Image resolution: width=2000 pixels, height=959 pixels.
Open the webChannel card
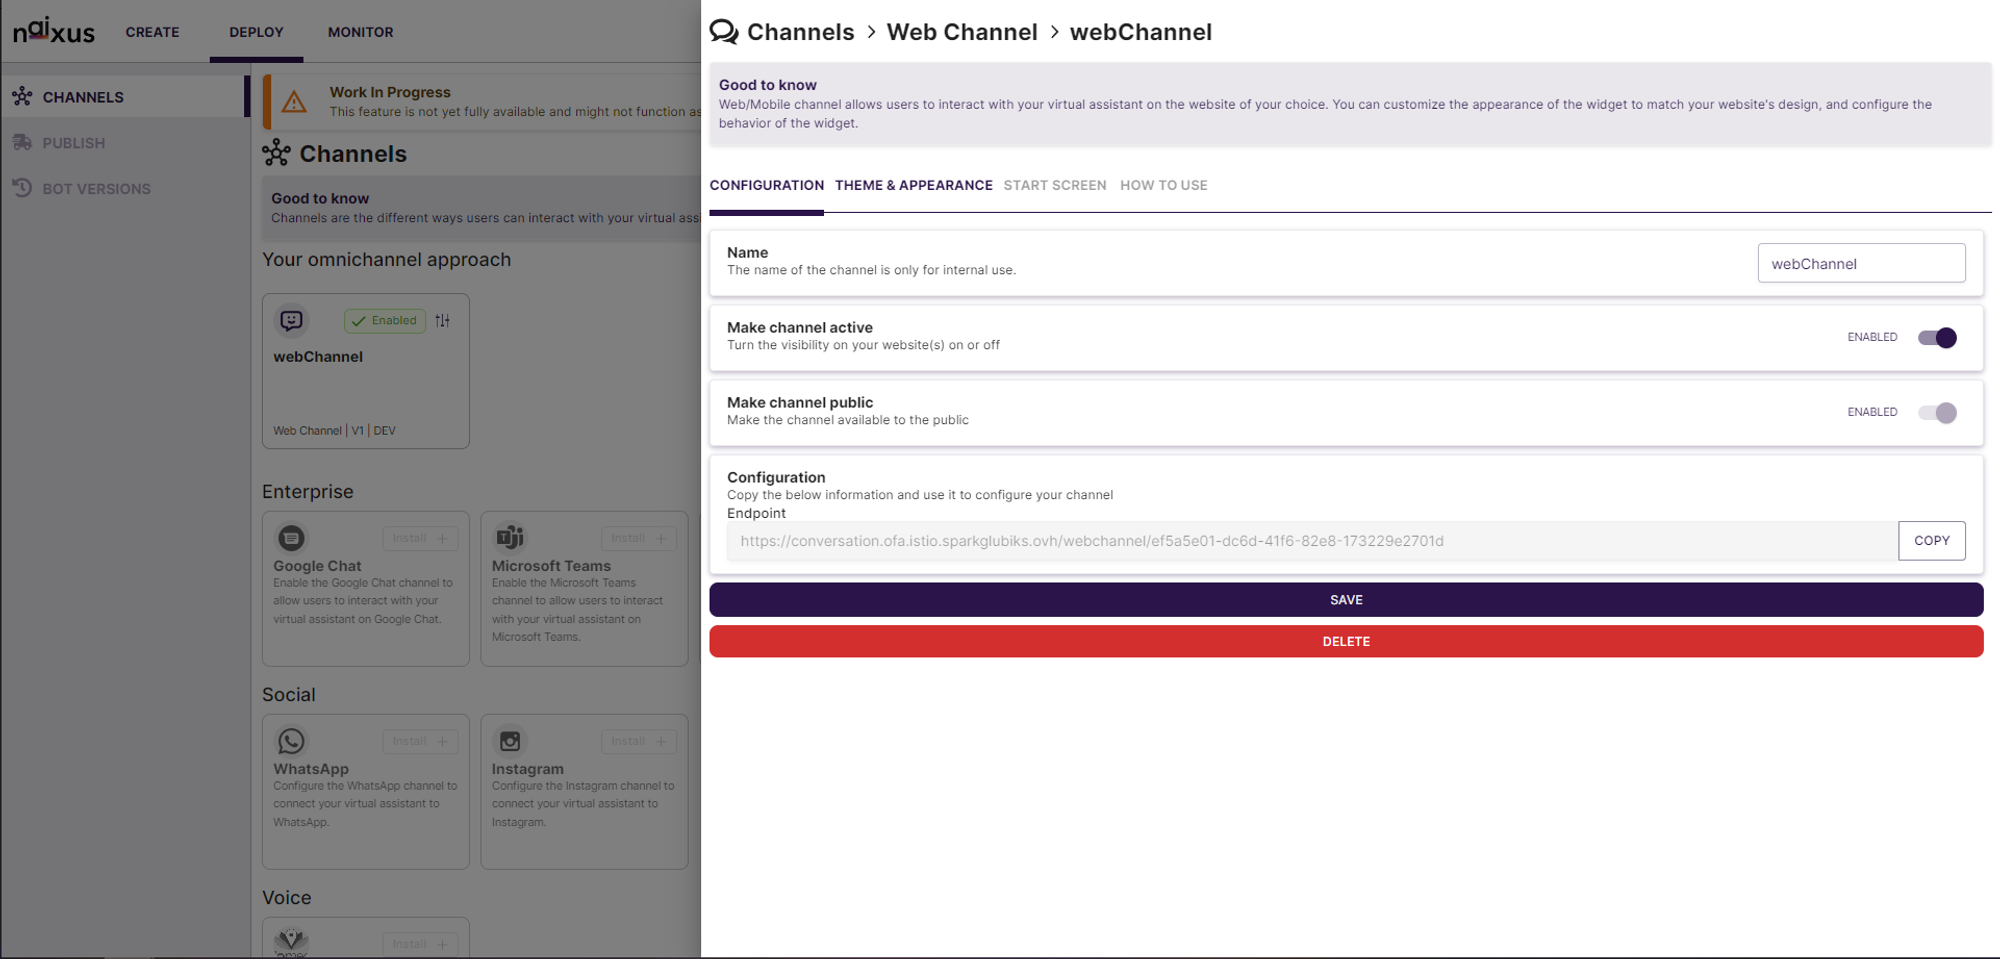[366, 371]
